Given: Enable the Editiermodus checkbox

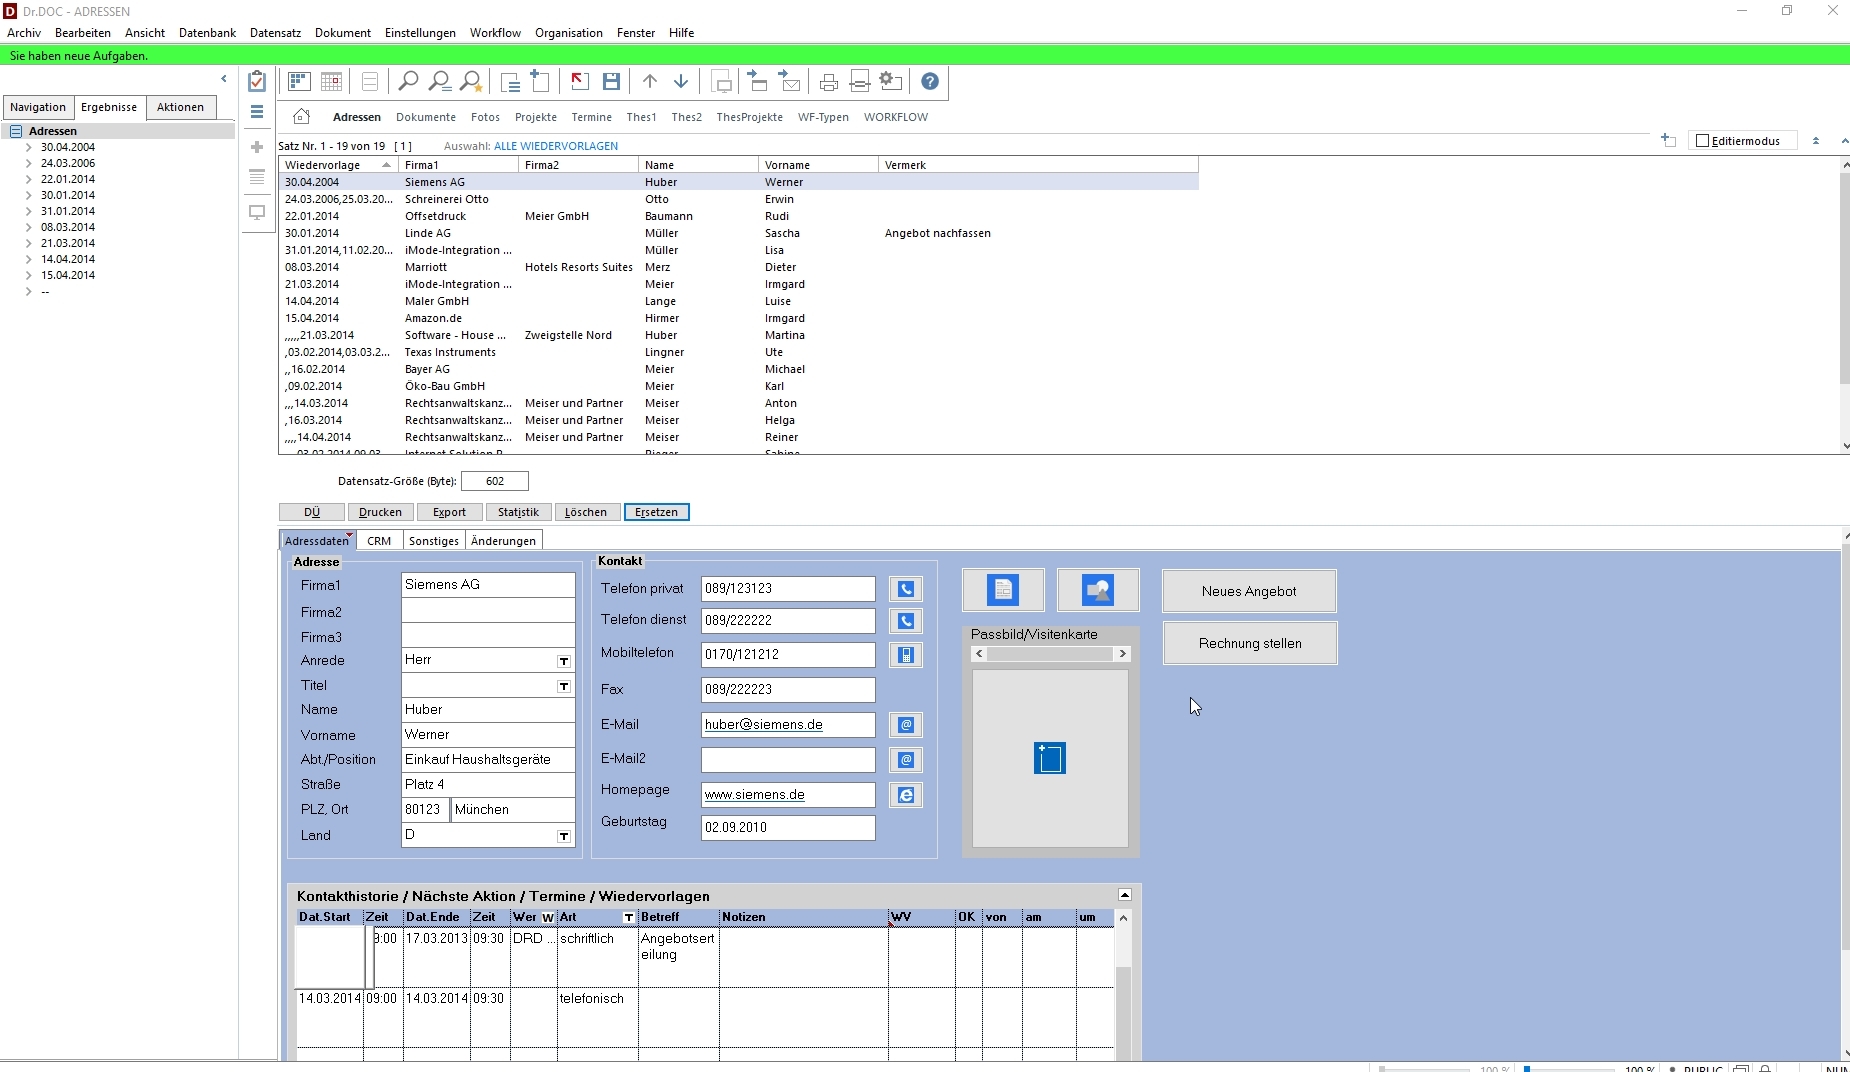Looking at the screenshot, I should (x=1703, y=141).
